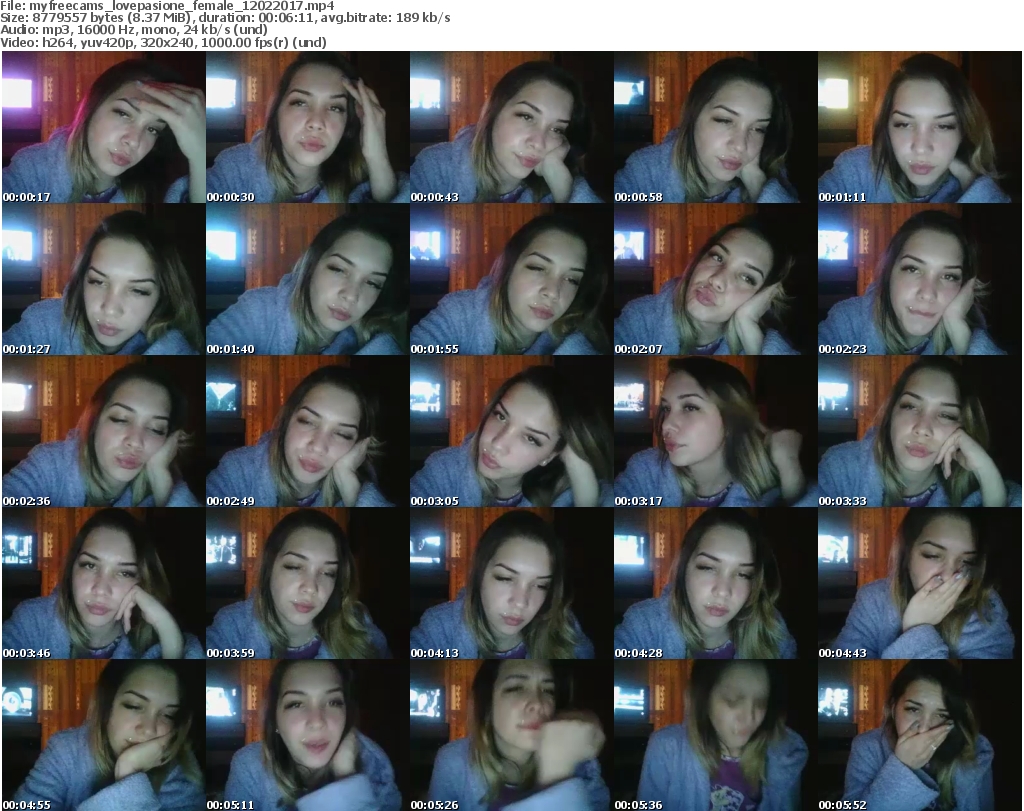Pick the thumbnail marked 00:01:40
Viewport: 1024px width, 811px height.
pos(308,279)
